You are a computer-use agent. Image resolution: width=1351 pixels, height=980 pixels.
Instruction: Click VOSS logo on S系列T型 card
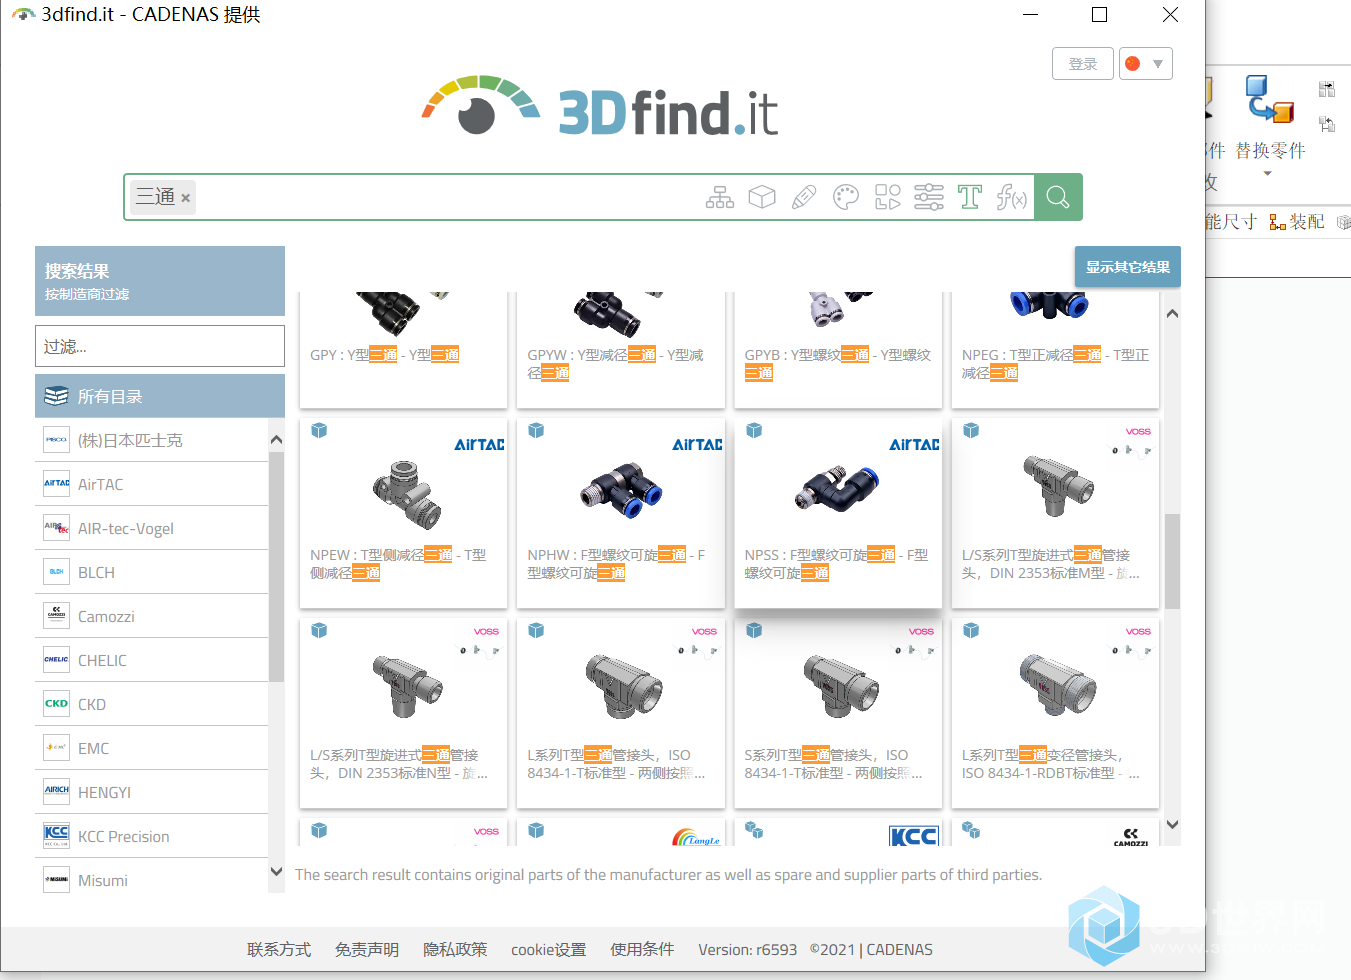(x=921, y=632)
